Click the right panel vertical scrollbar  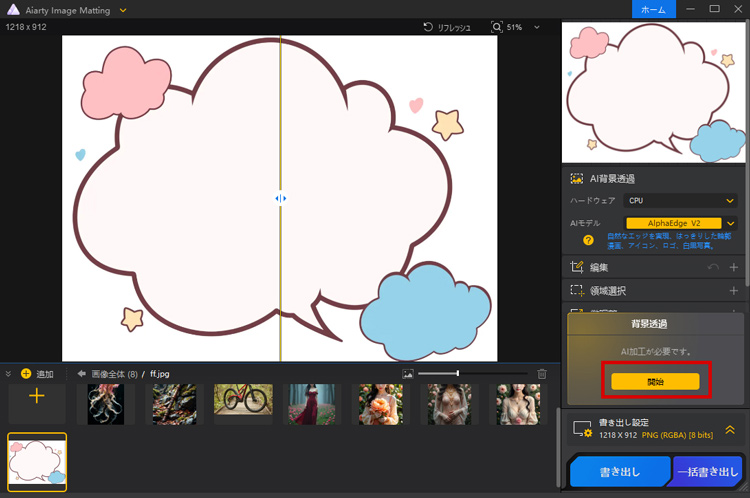[x=748, y=153]
